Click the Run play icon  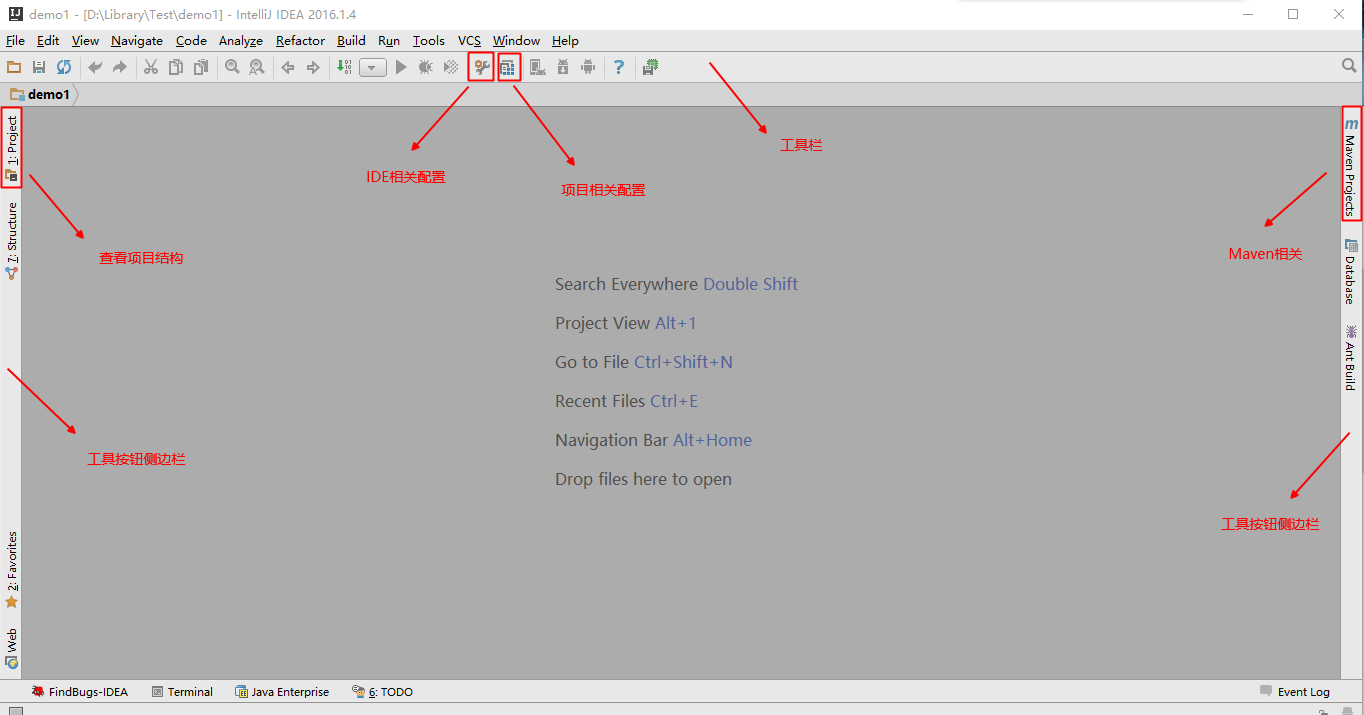click(401, 67)
